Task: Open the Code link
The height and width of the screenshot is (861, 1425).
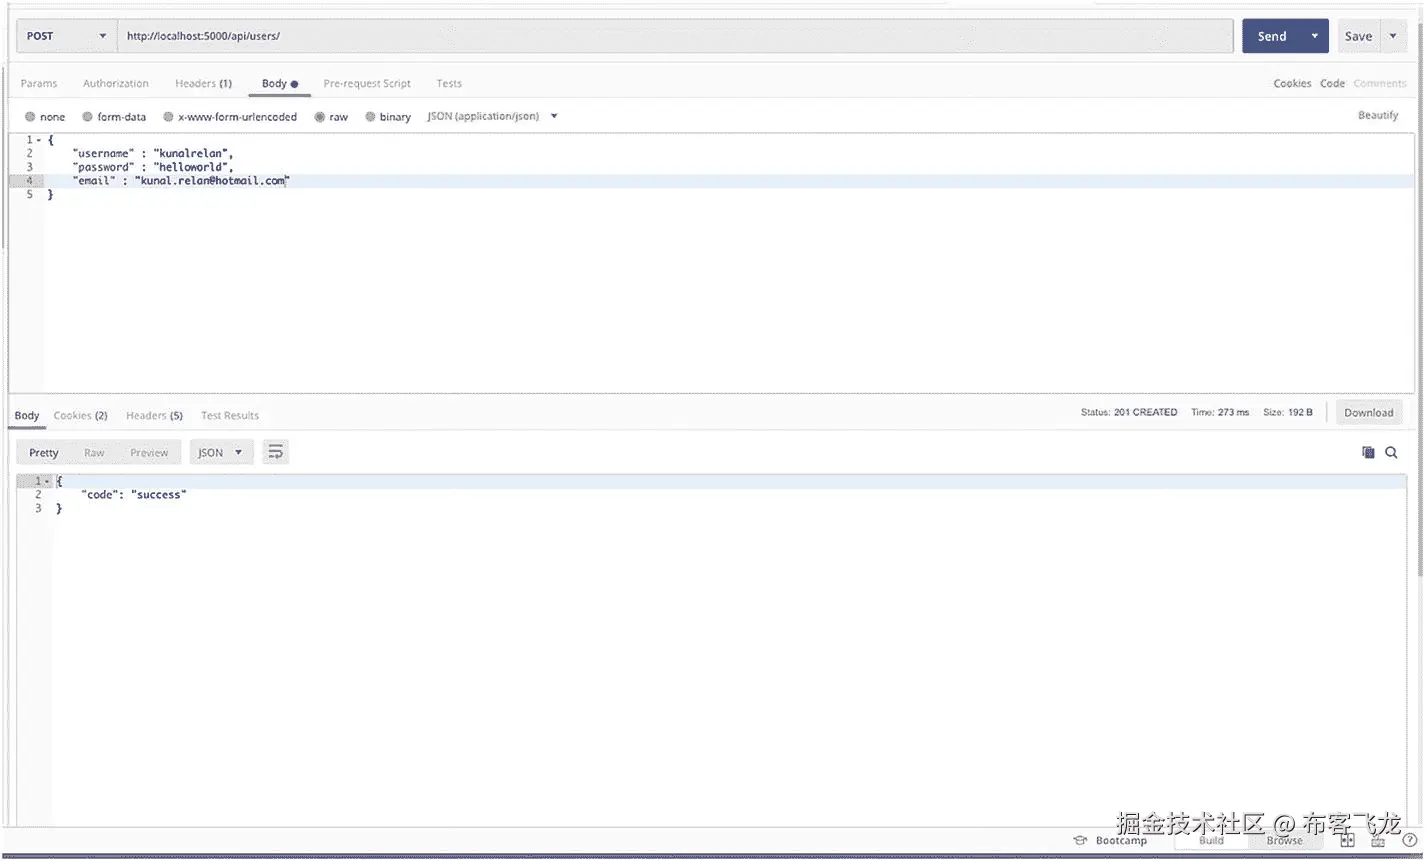Action: click(1332, 84)
